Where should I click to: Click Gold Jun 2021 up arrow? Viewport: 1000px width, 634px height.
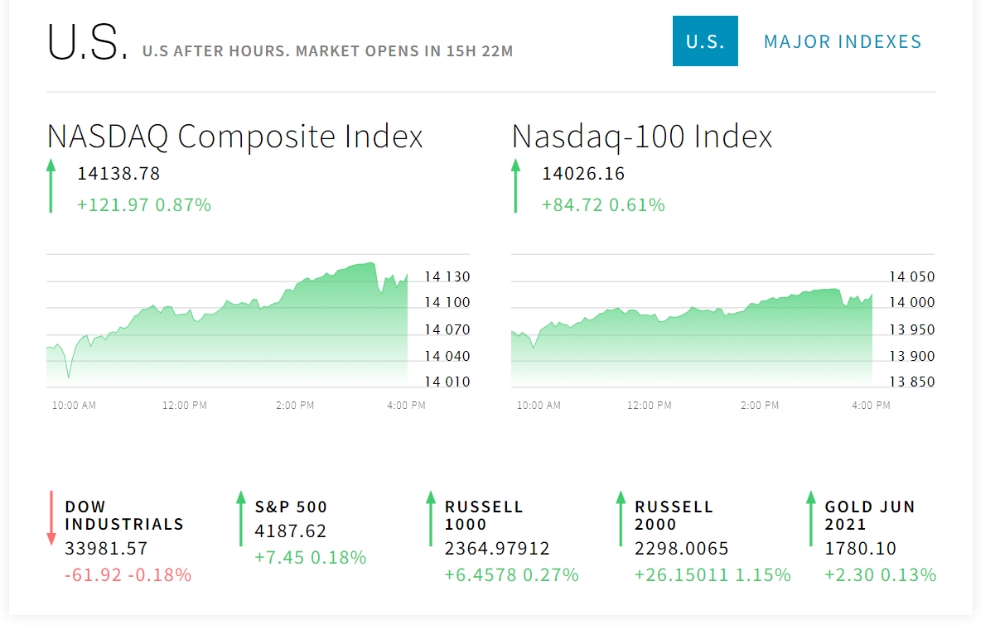(811, 518)
